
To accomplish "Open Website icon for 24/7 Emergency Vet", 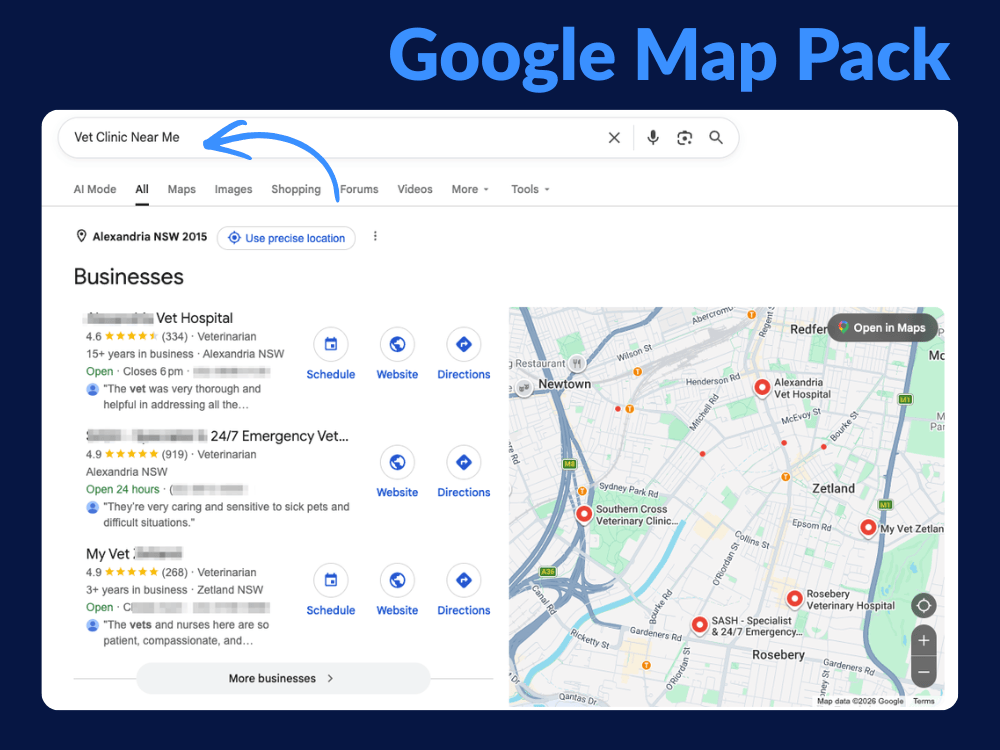I will coord(397,462).
